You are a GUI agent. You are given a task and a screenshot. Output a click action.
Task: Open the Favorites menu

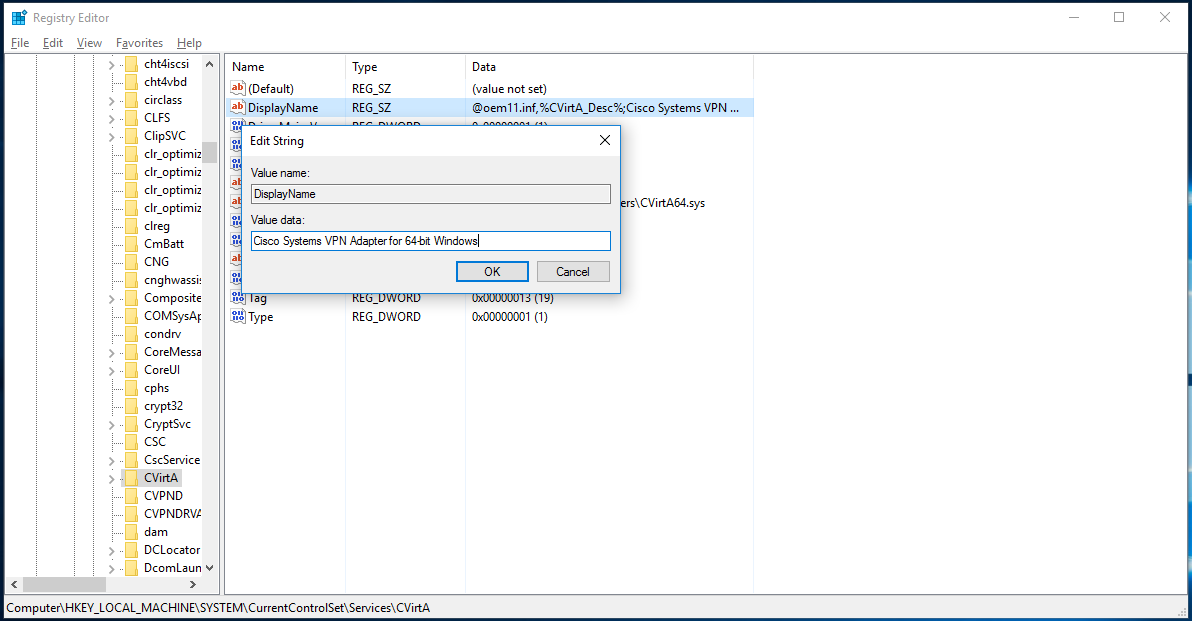[x=139, y=43]
